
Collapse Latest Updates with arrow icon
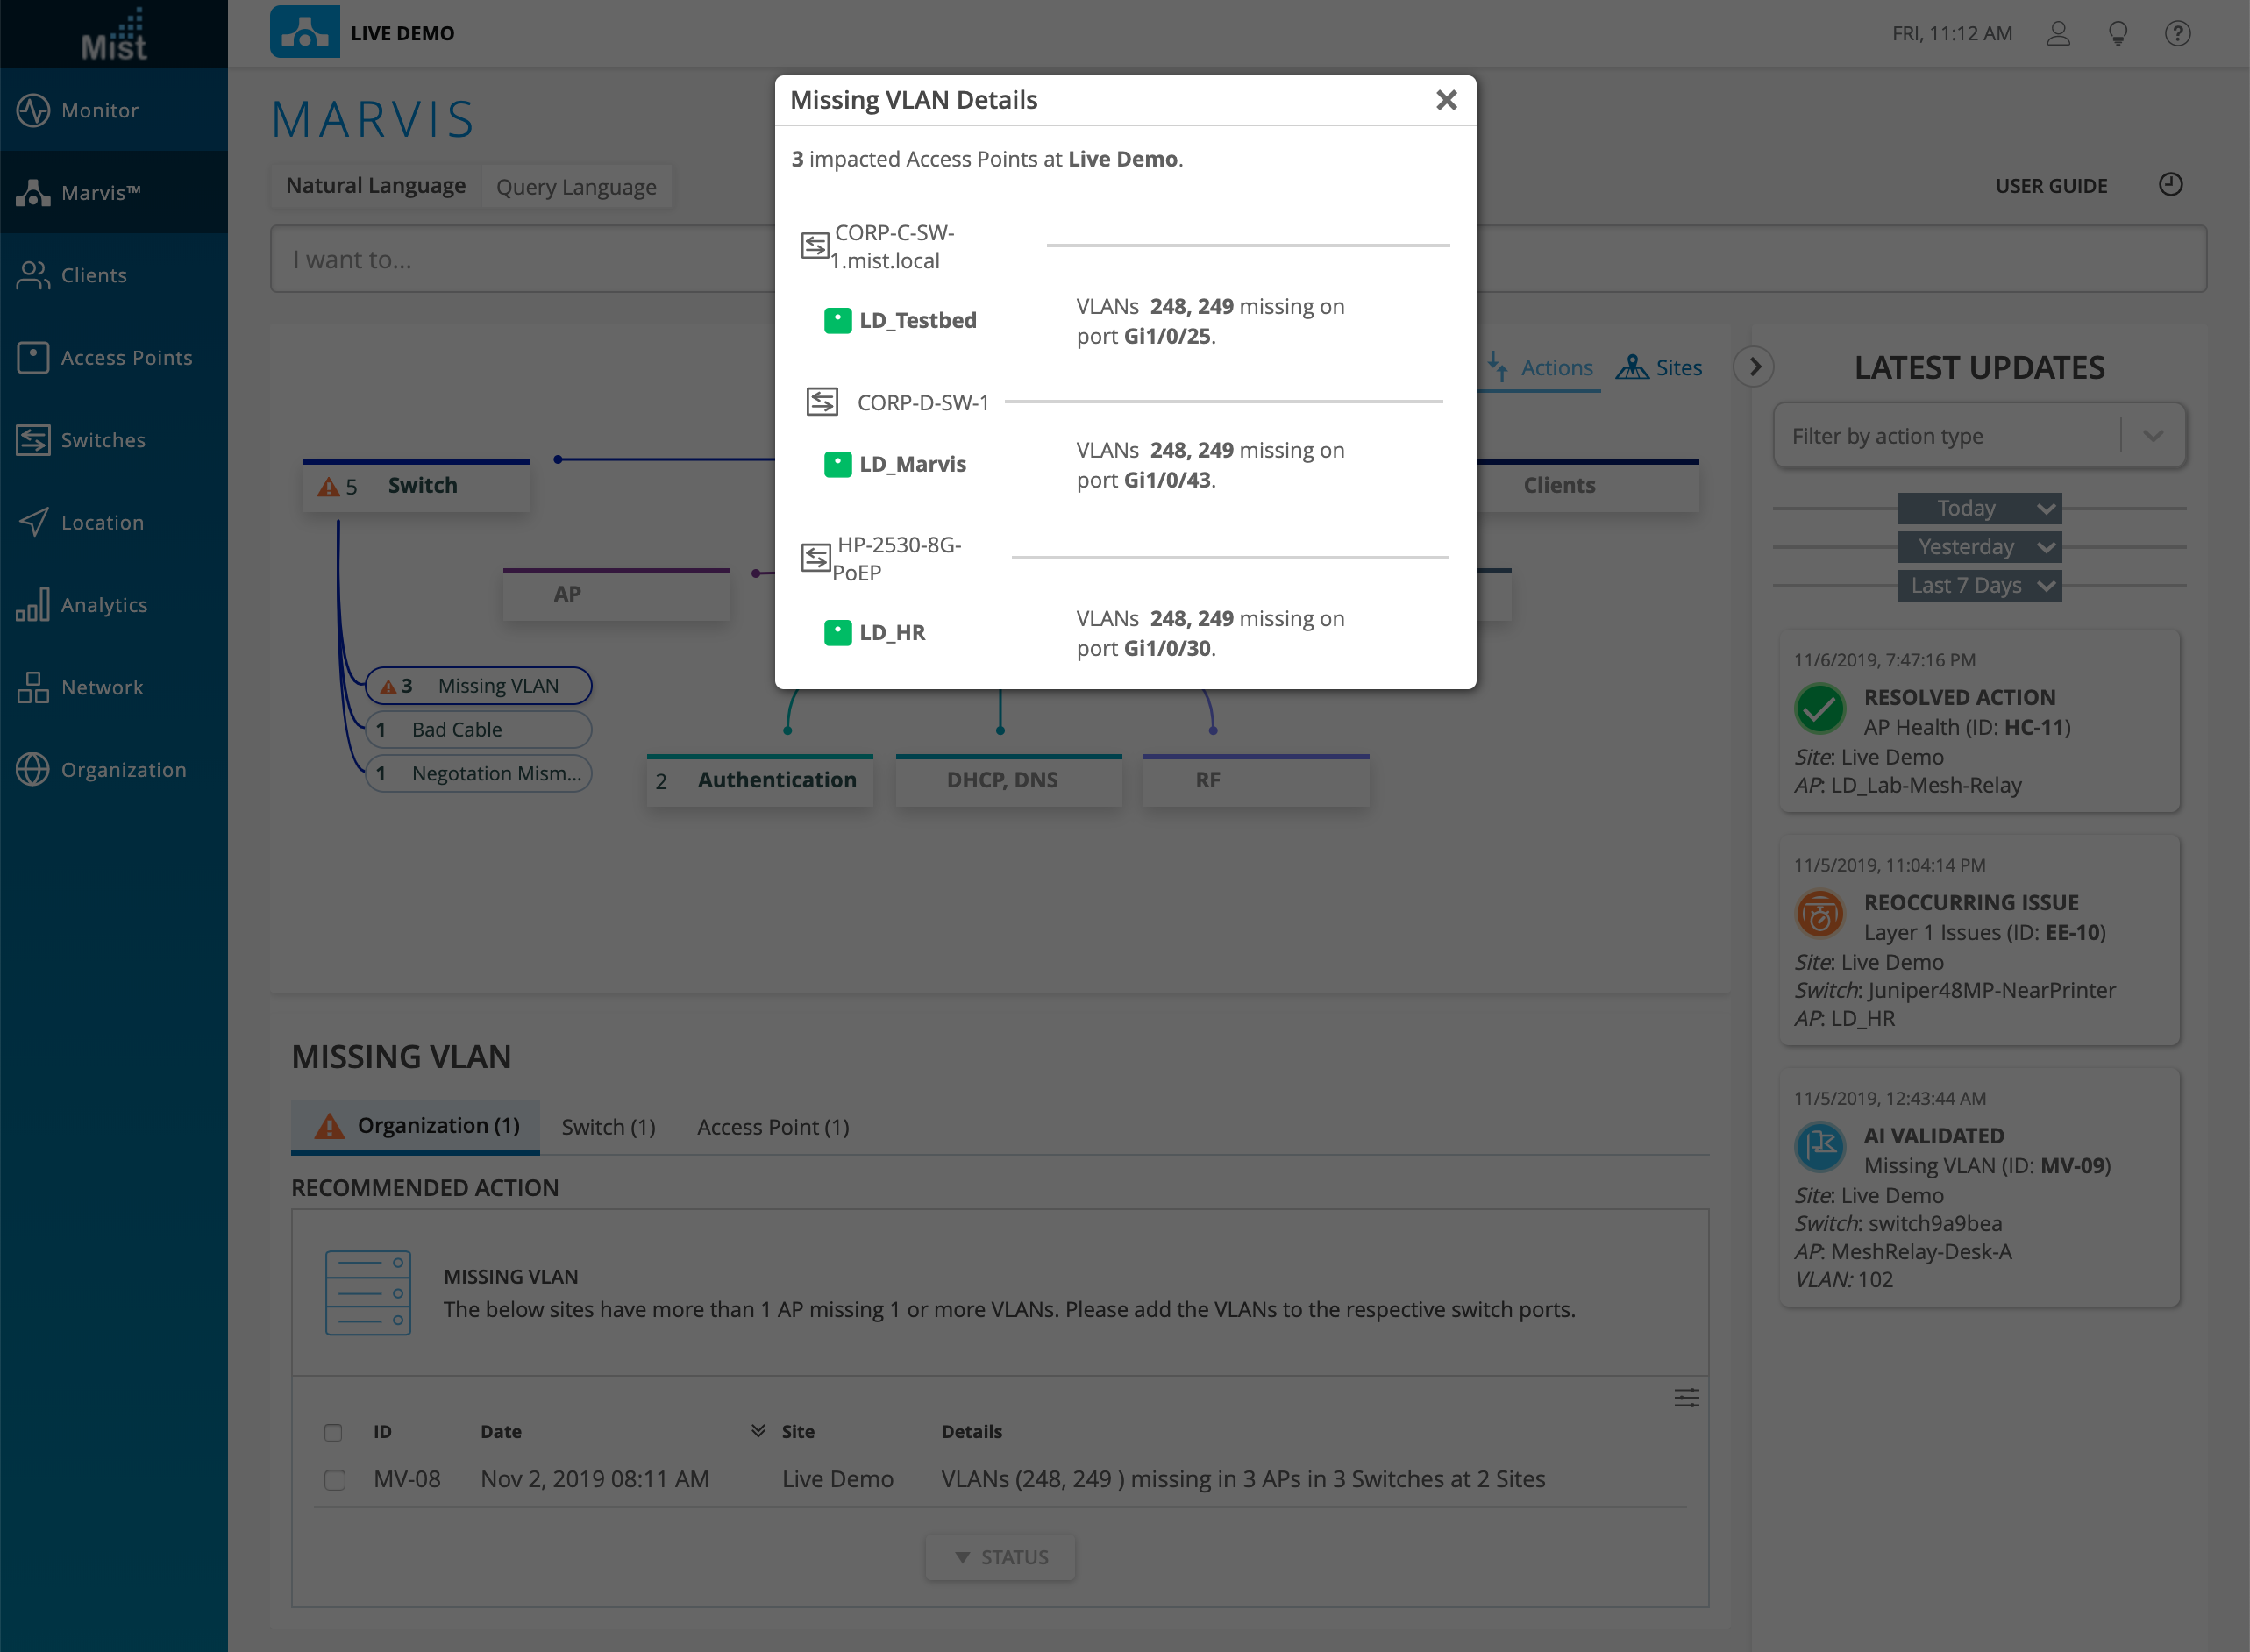coord(1754,367)
